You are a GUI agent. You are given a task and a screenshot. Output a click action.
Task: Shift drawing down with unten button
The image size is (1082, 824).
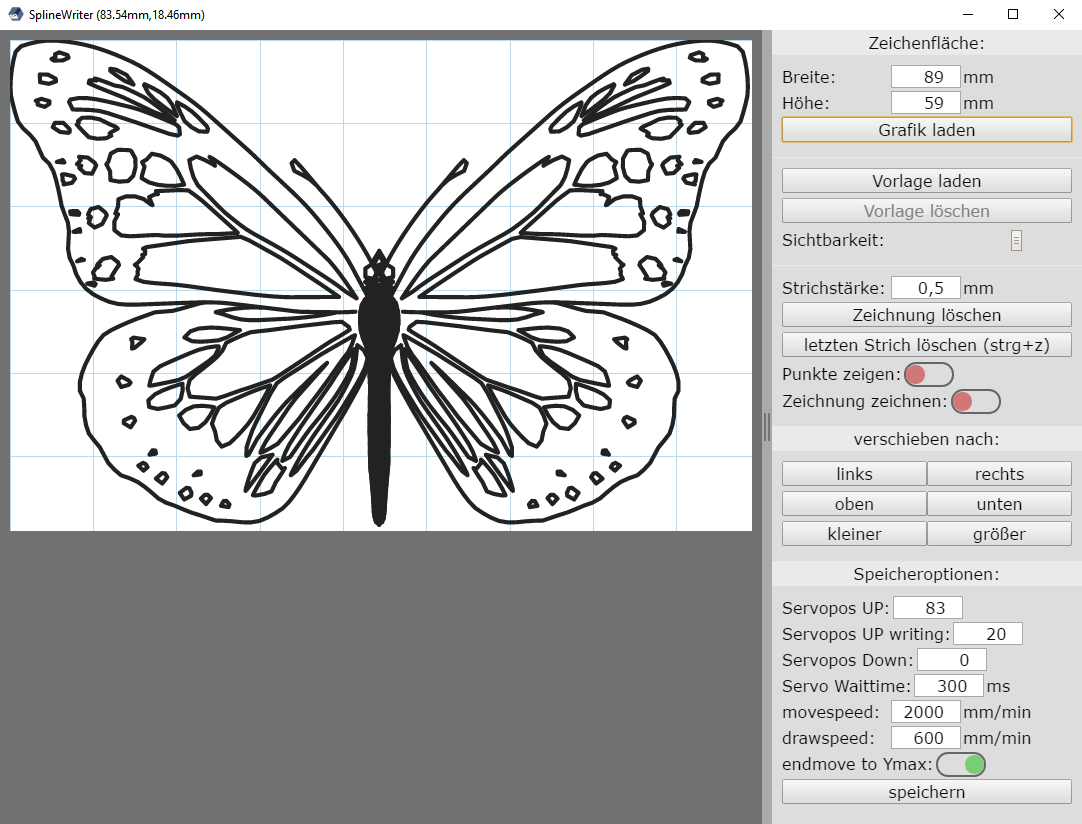pyautogui.click(x=999, y=504)
